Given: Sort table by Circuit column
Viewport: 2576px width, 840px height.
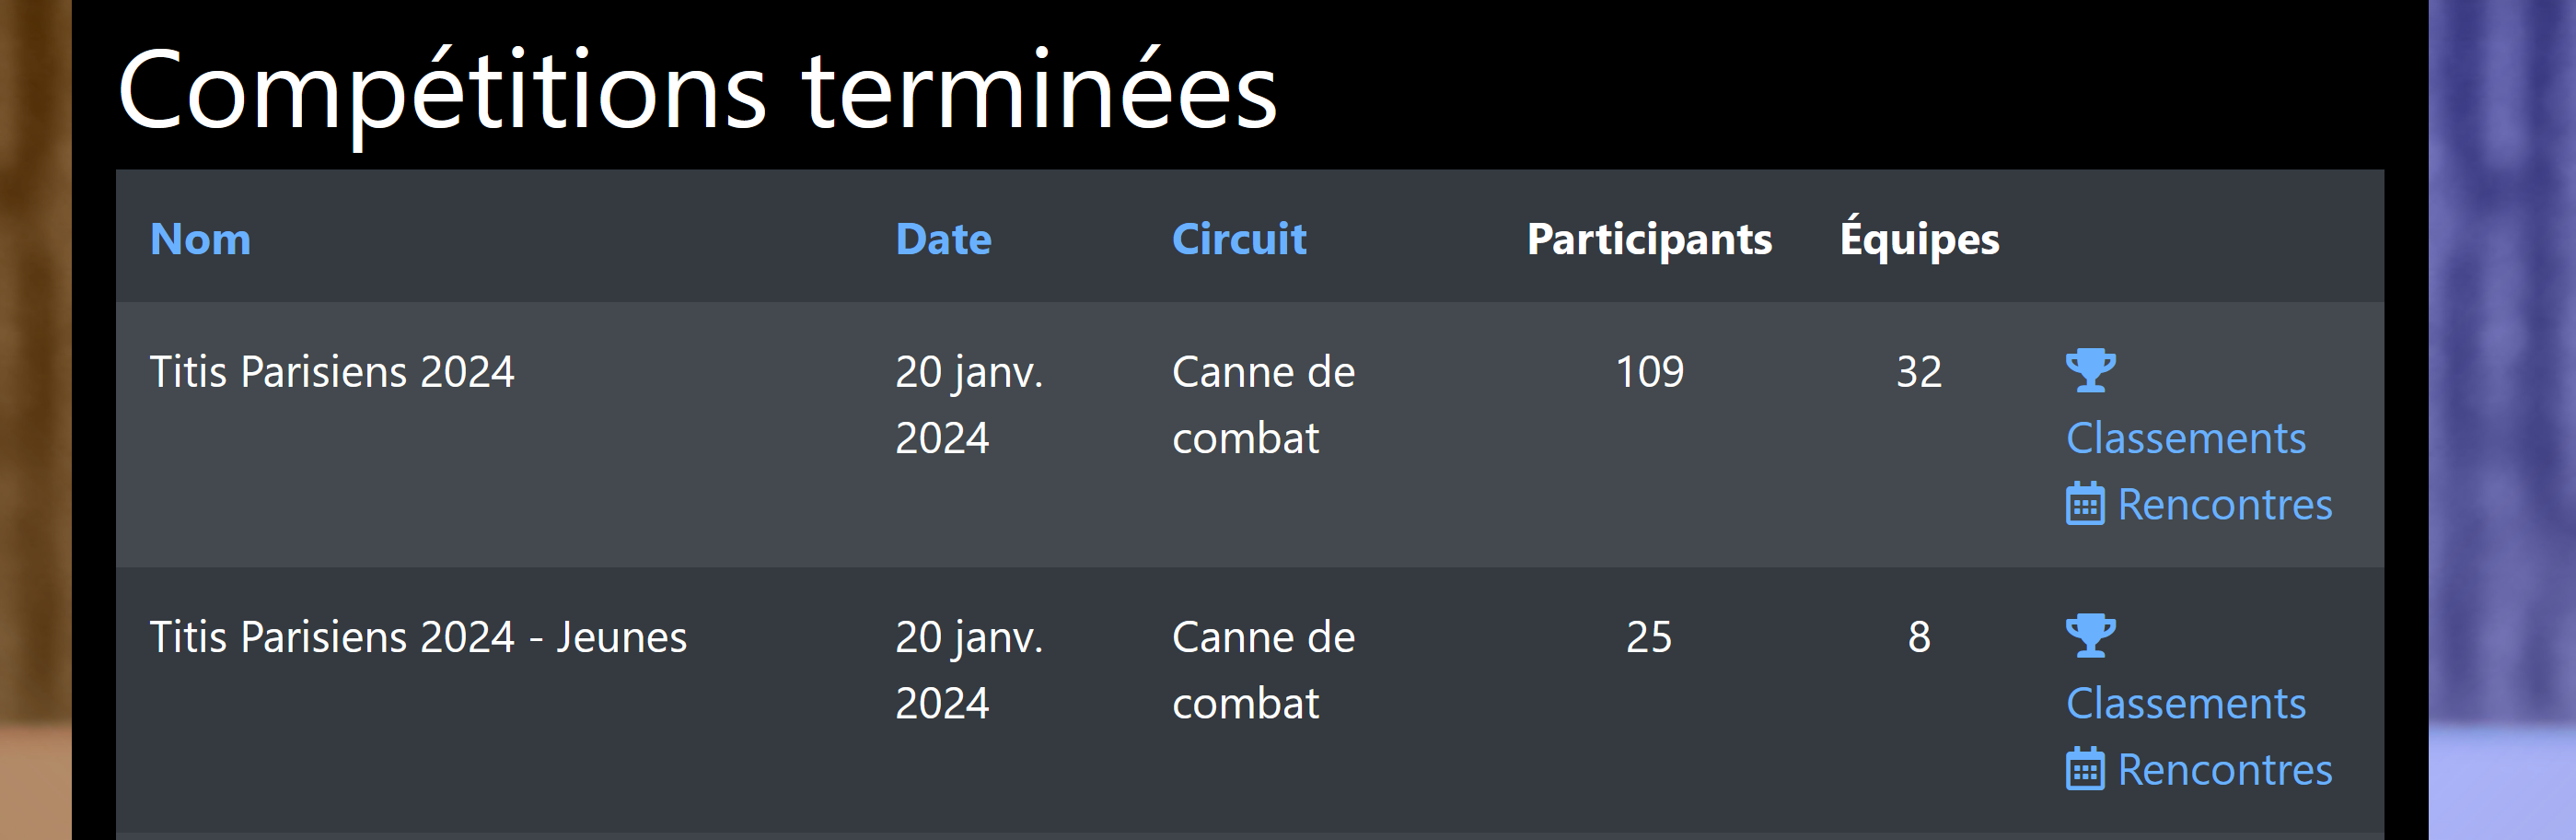Looking at the screenshot, I should pyautogui.click(x=1239, y=238).
